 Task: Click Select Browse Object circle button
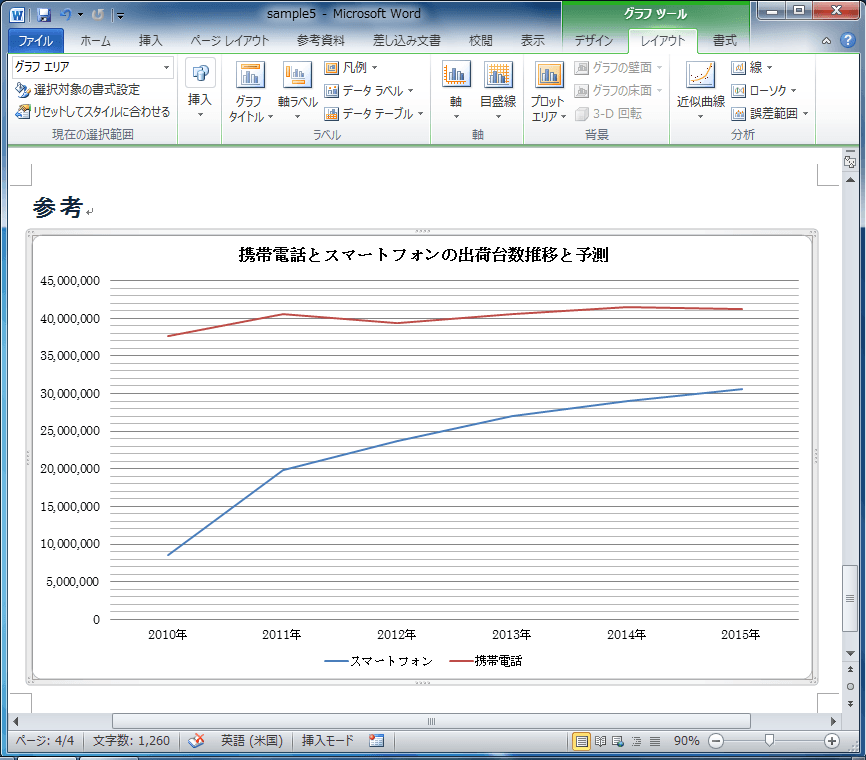coord(850,687)
